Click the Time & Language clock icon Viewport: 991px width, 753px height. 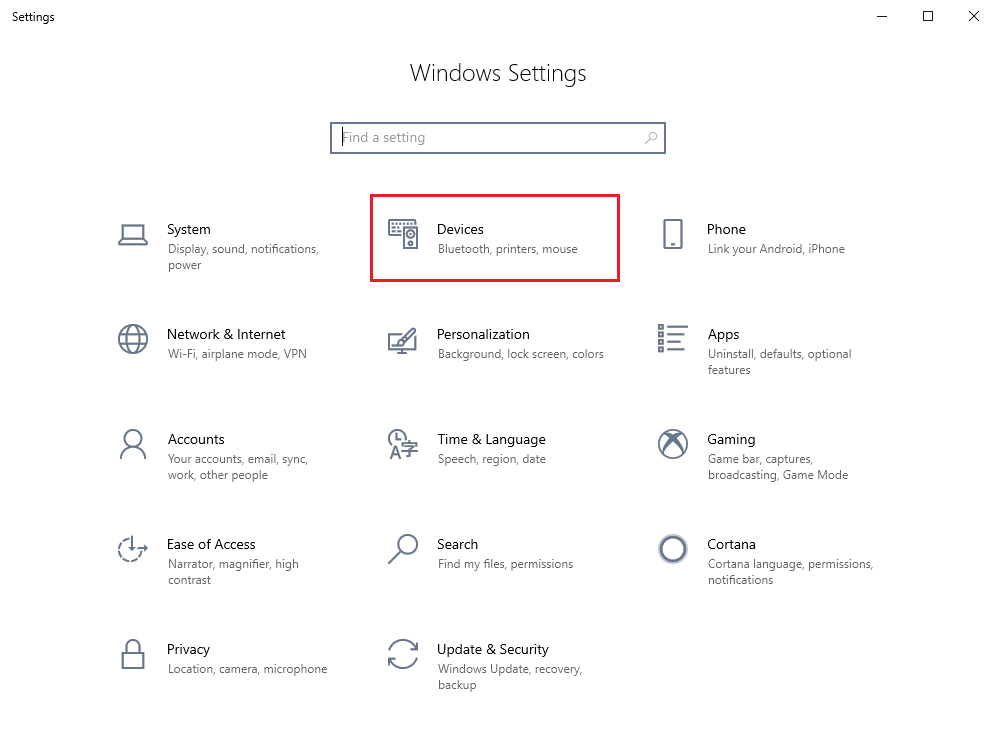coord(403,444)
